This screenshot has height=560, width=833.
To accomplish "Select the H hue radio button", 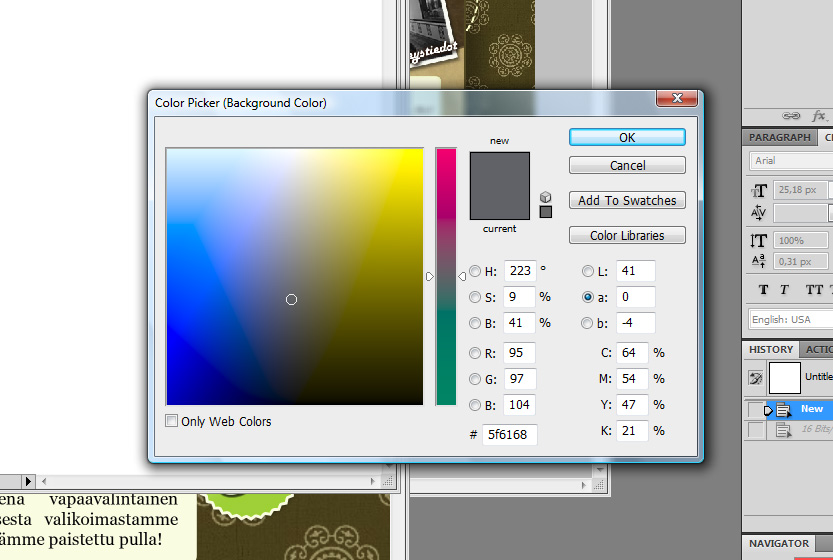I will [475, 271].
